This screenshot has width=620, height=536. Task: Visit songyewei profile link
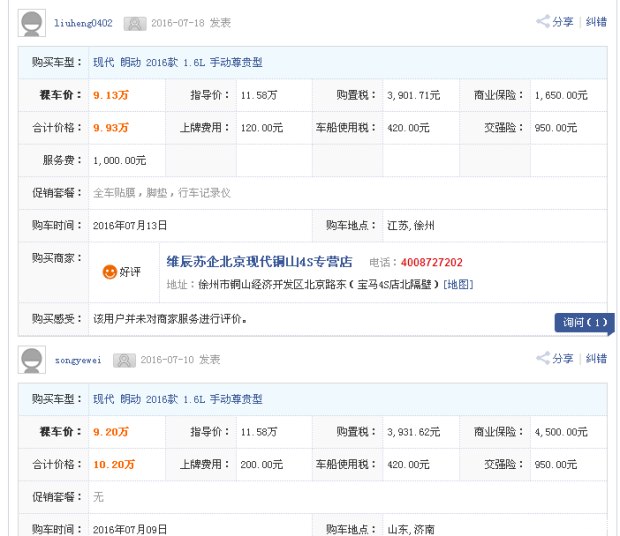tap(78, 360)
